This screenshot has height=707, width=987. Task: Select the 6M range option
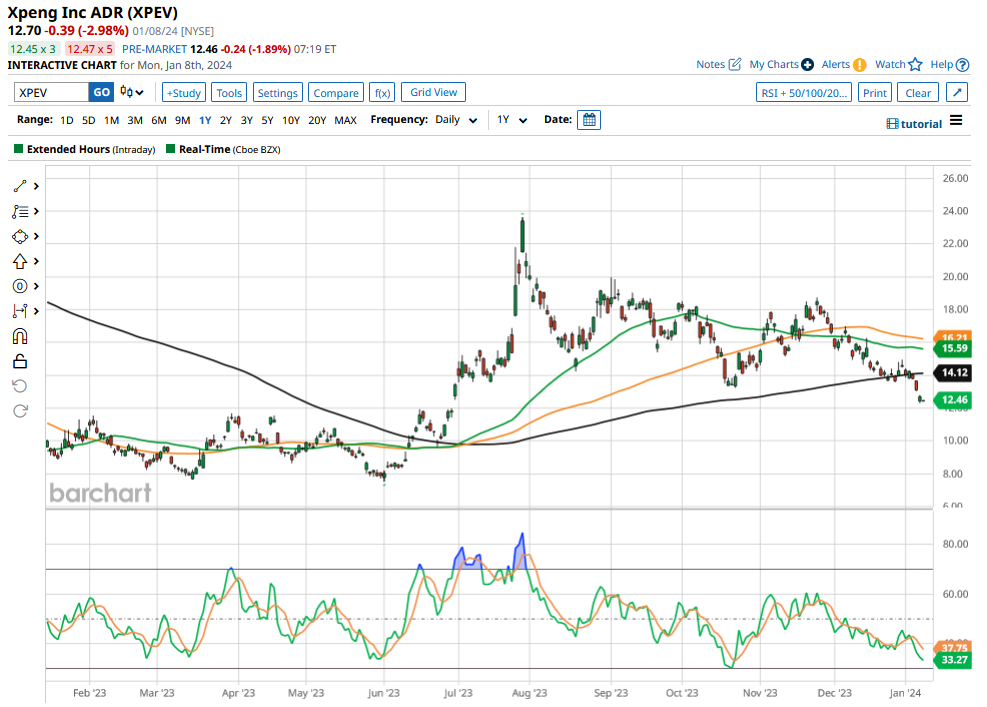click(158, 120)
